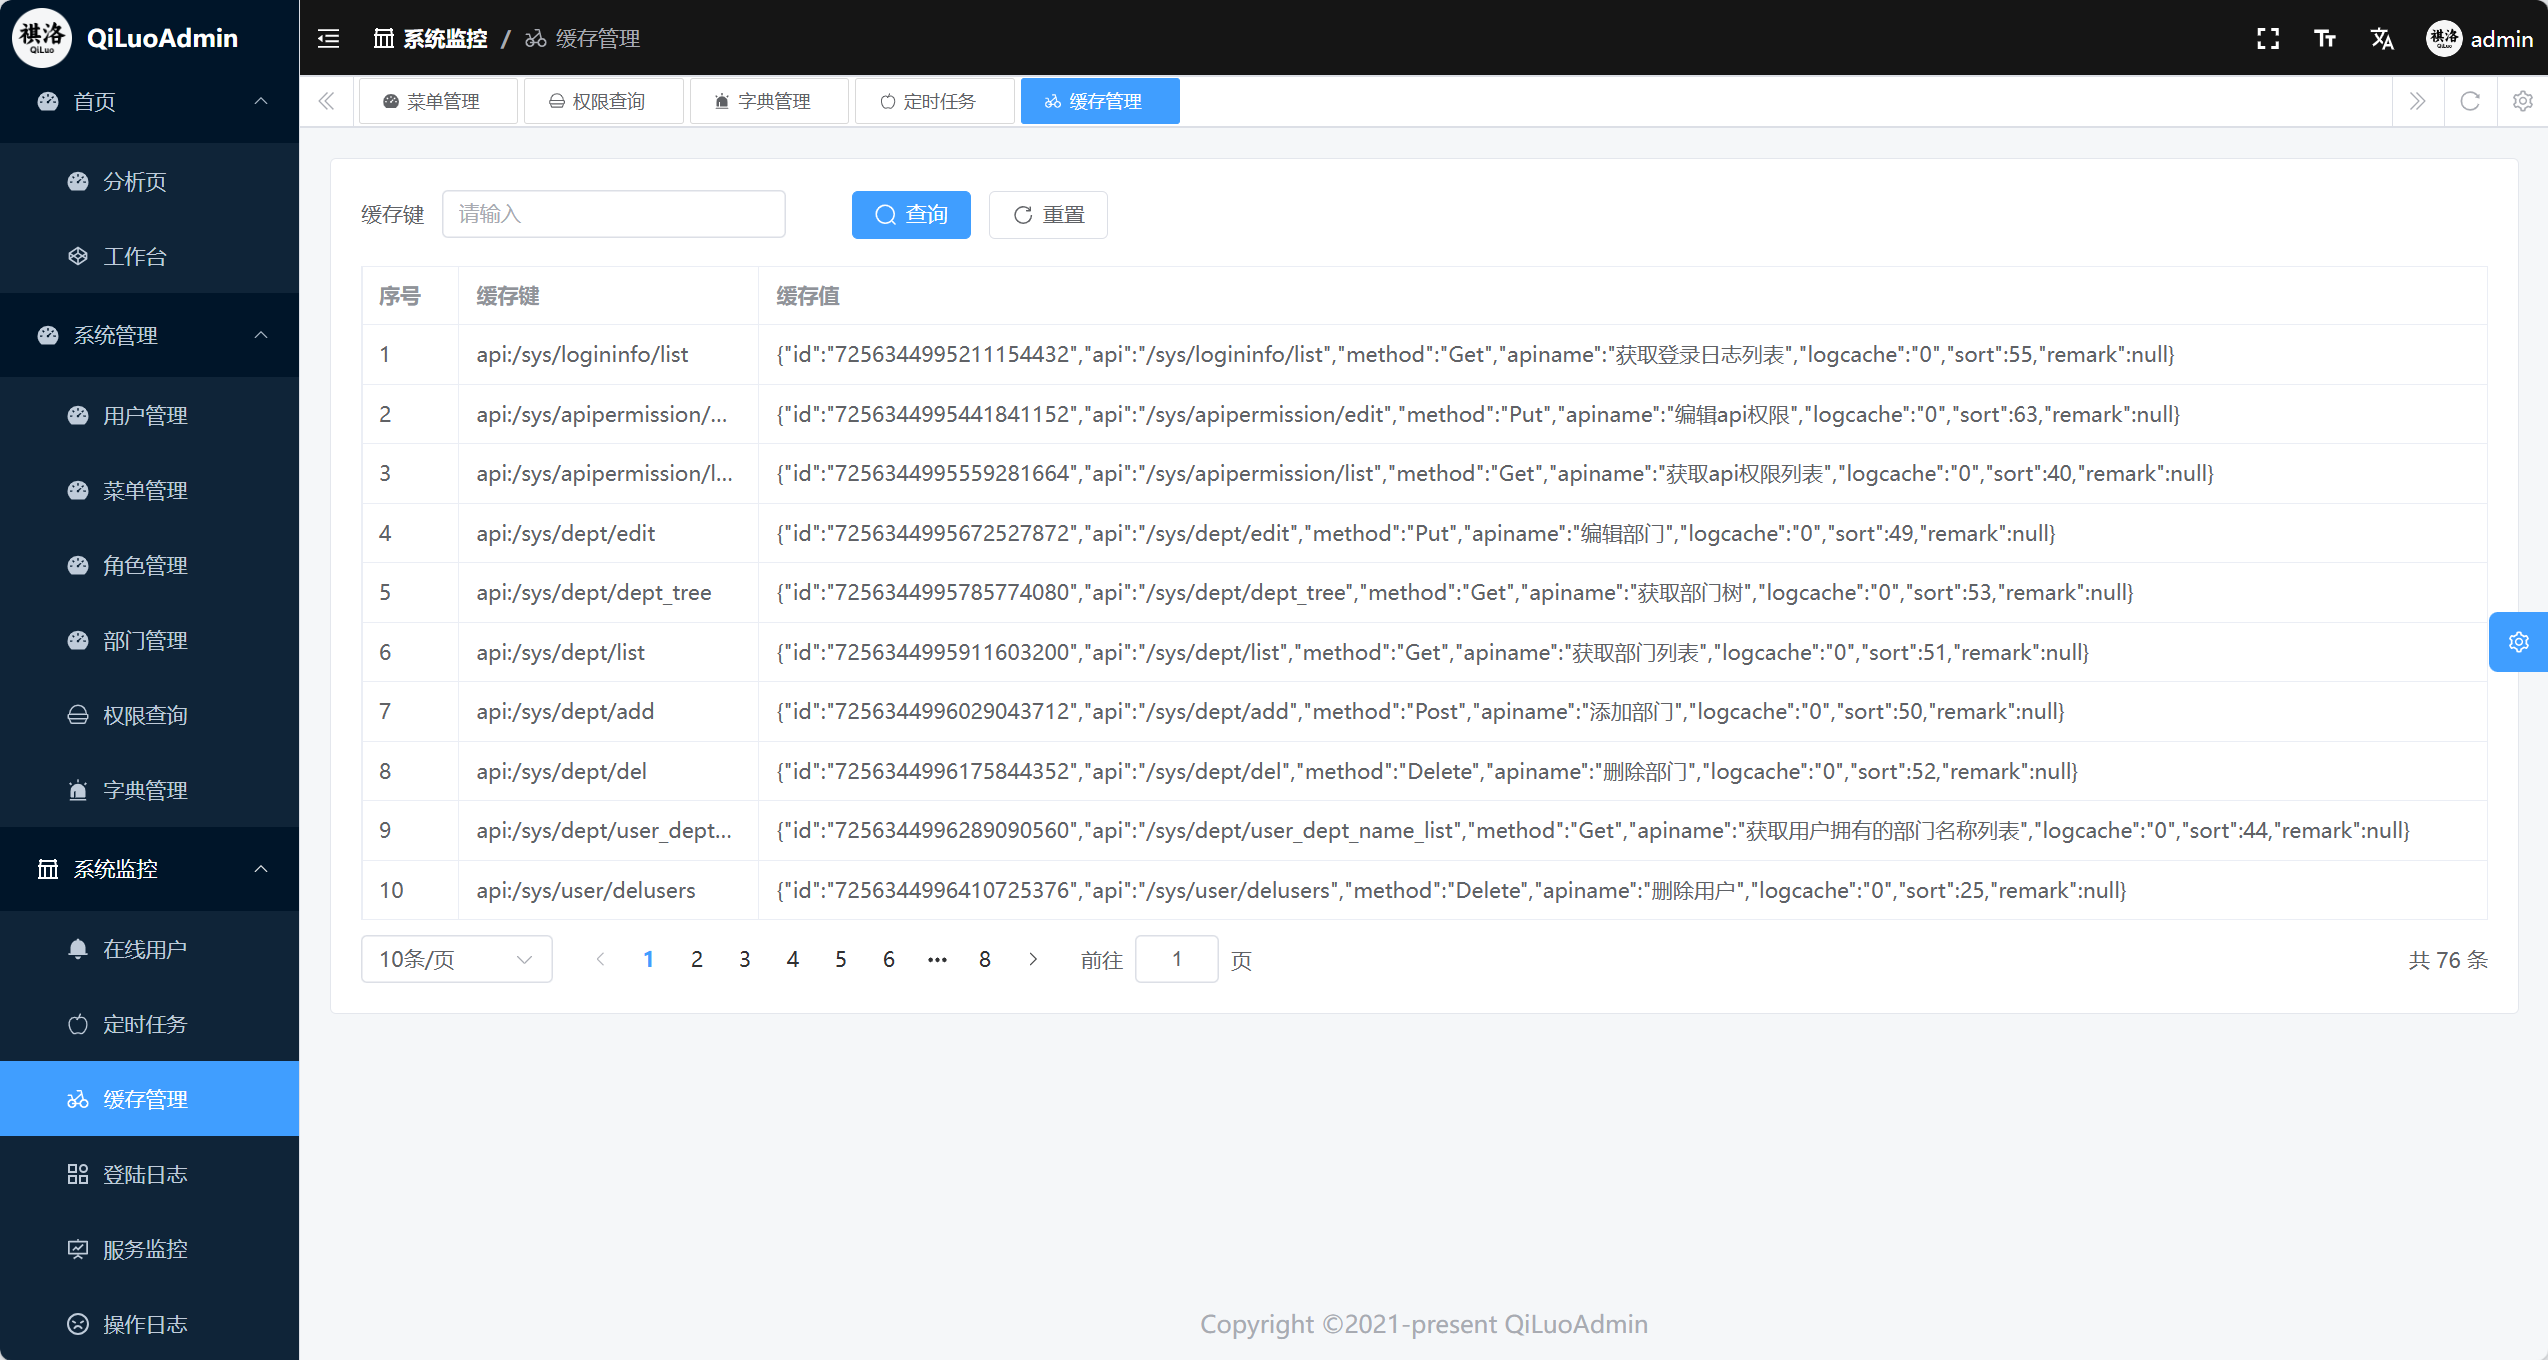The image size is (2548, 1360).
Task: Go to 部门管理 in sidebar
Action: coord(150,640)
